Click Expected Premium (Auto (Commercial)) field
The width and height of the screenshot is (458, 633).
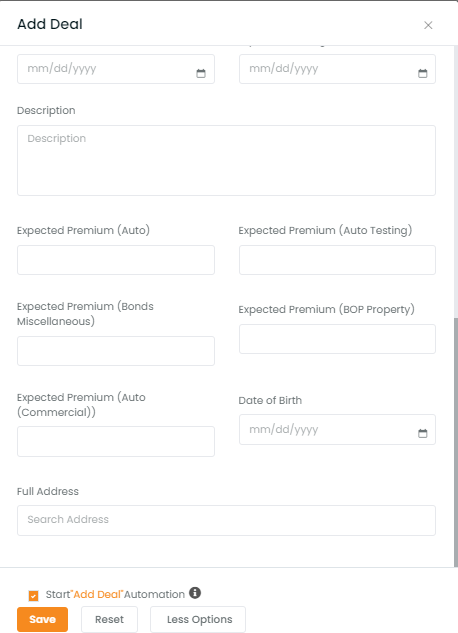click(x=116, y=442)
